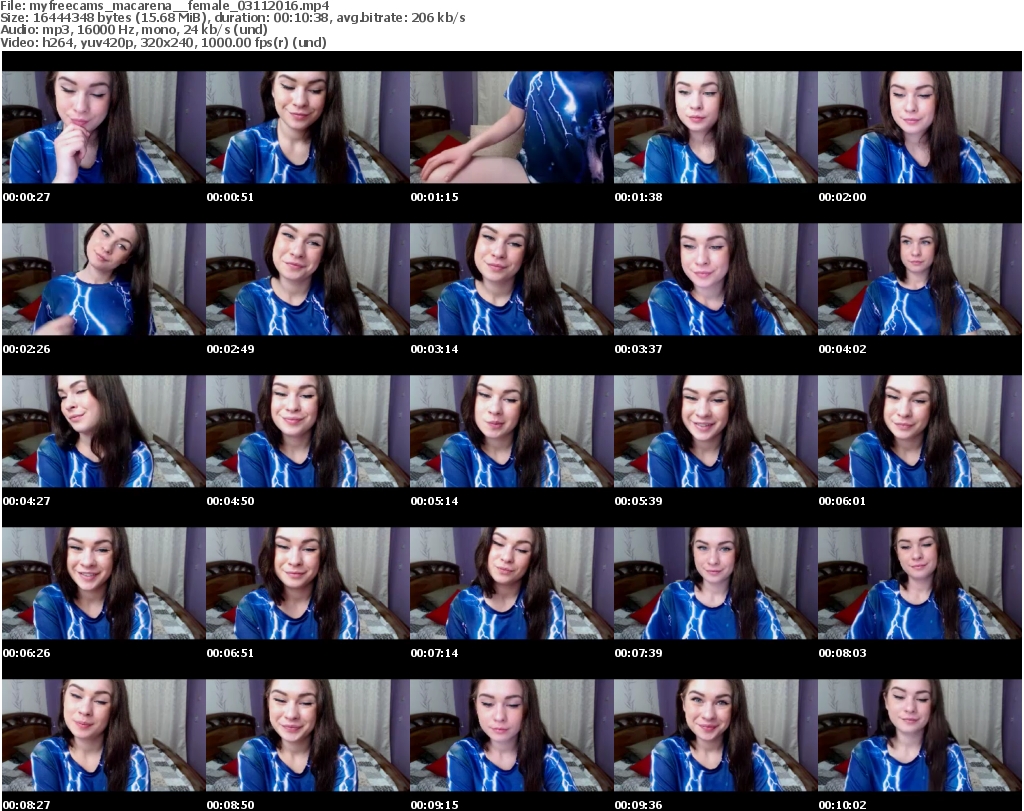
Task: Click the 00:05:39 timestamp label
Action: 638,501
